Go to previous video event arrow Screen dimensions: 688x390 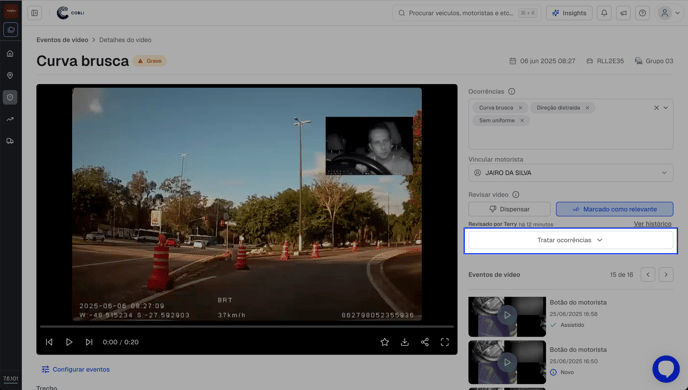tap(648, 275)
